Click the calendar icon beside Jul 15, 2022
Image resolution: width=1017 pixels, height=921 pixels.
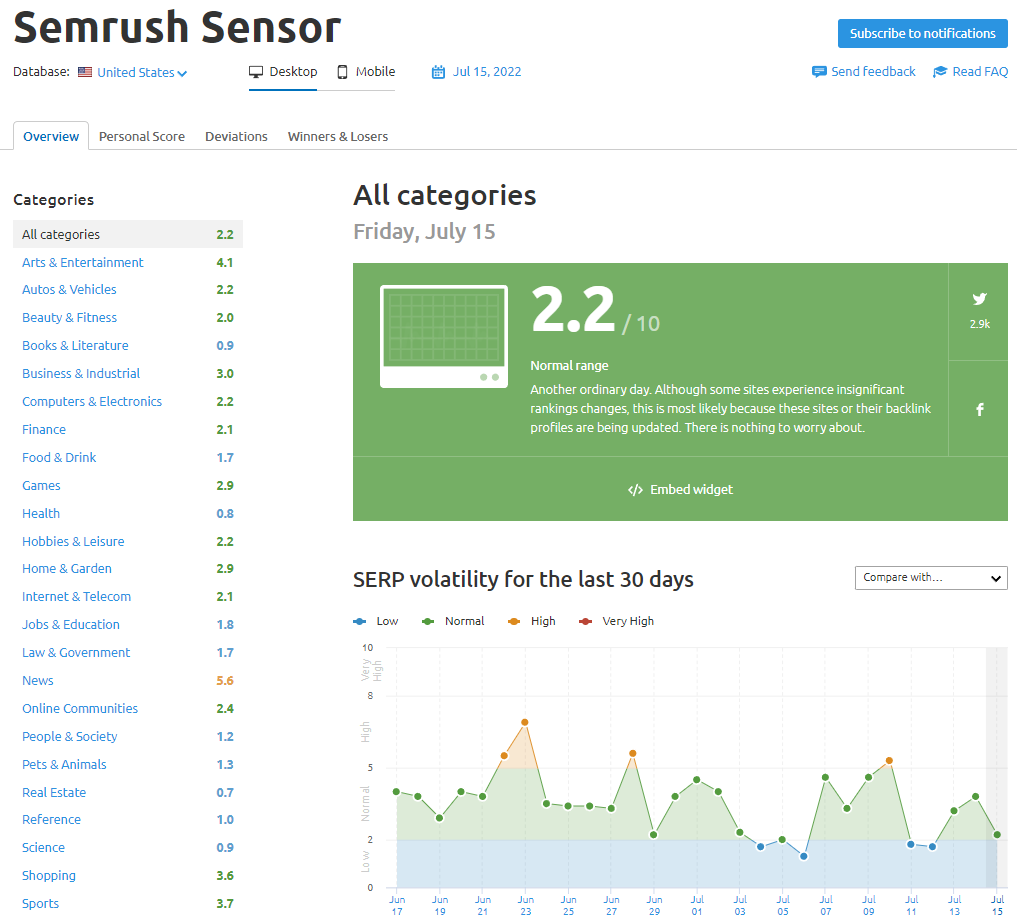(438, 72)
